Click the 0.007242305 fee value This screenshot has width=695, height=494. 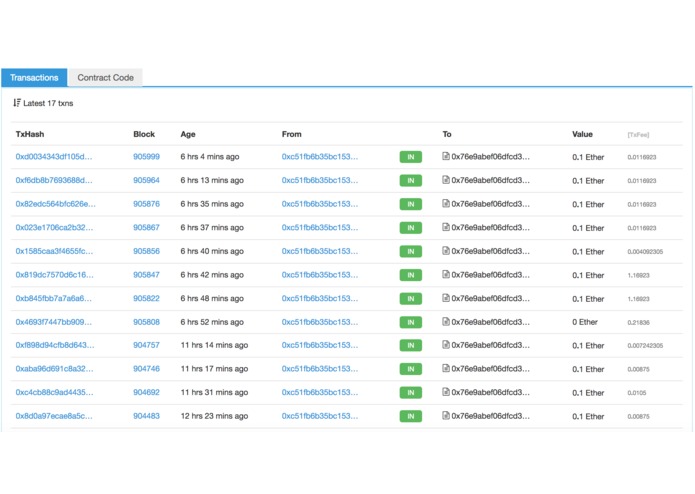point(645,346)
